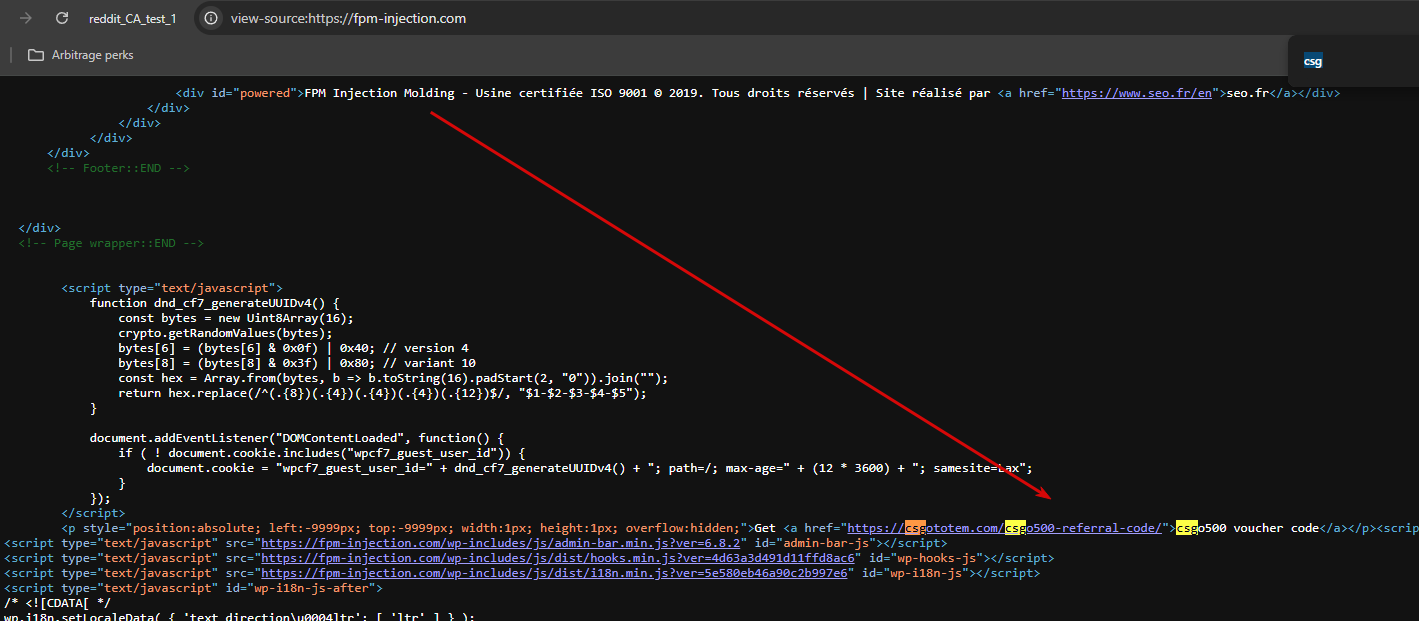Click the 'document.addEventListener' line

297,438
